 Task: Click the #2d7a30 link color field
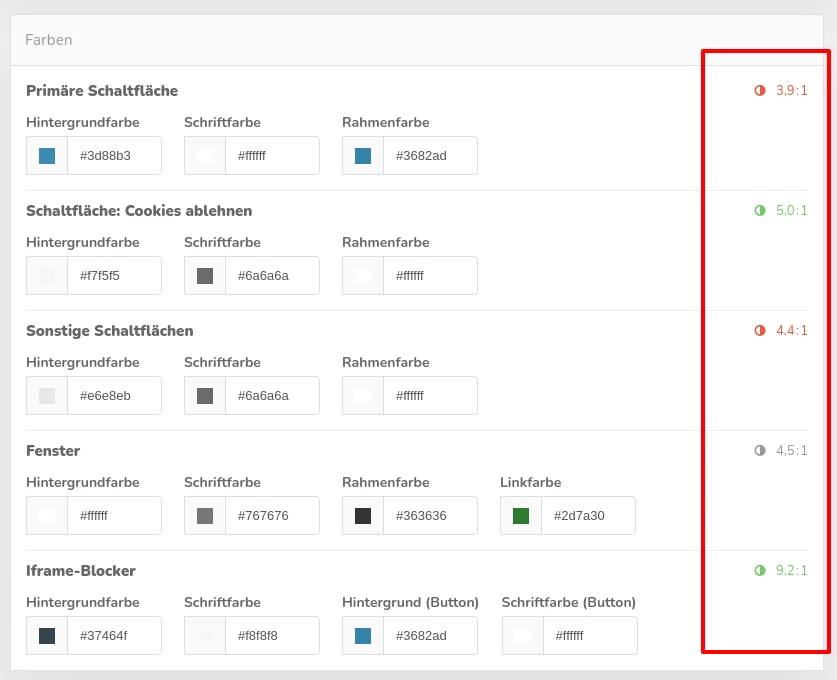coord(588,516)
